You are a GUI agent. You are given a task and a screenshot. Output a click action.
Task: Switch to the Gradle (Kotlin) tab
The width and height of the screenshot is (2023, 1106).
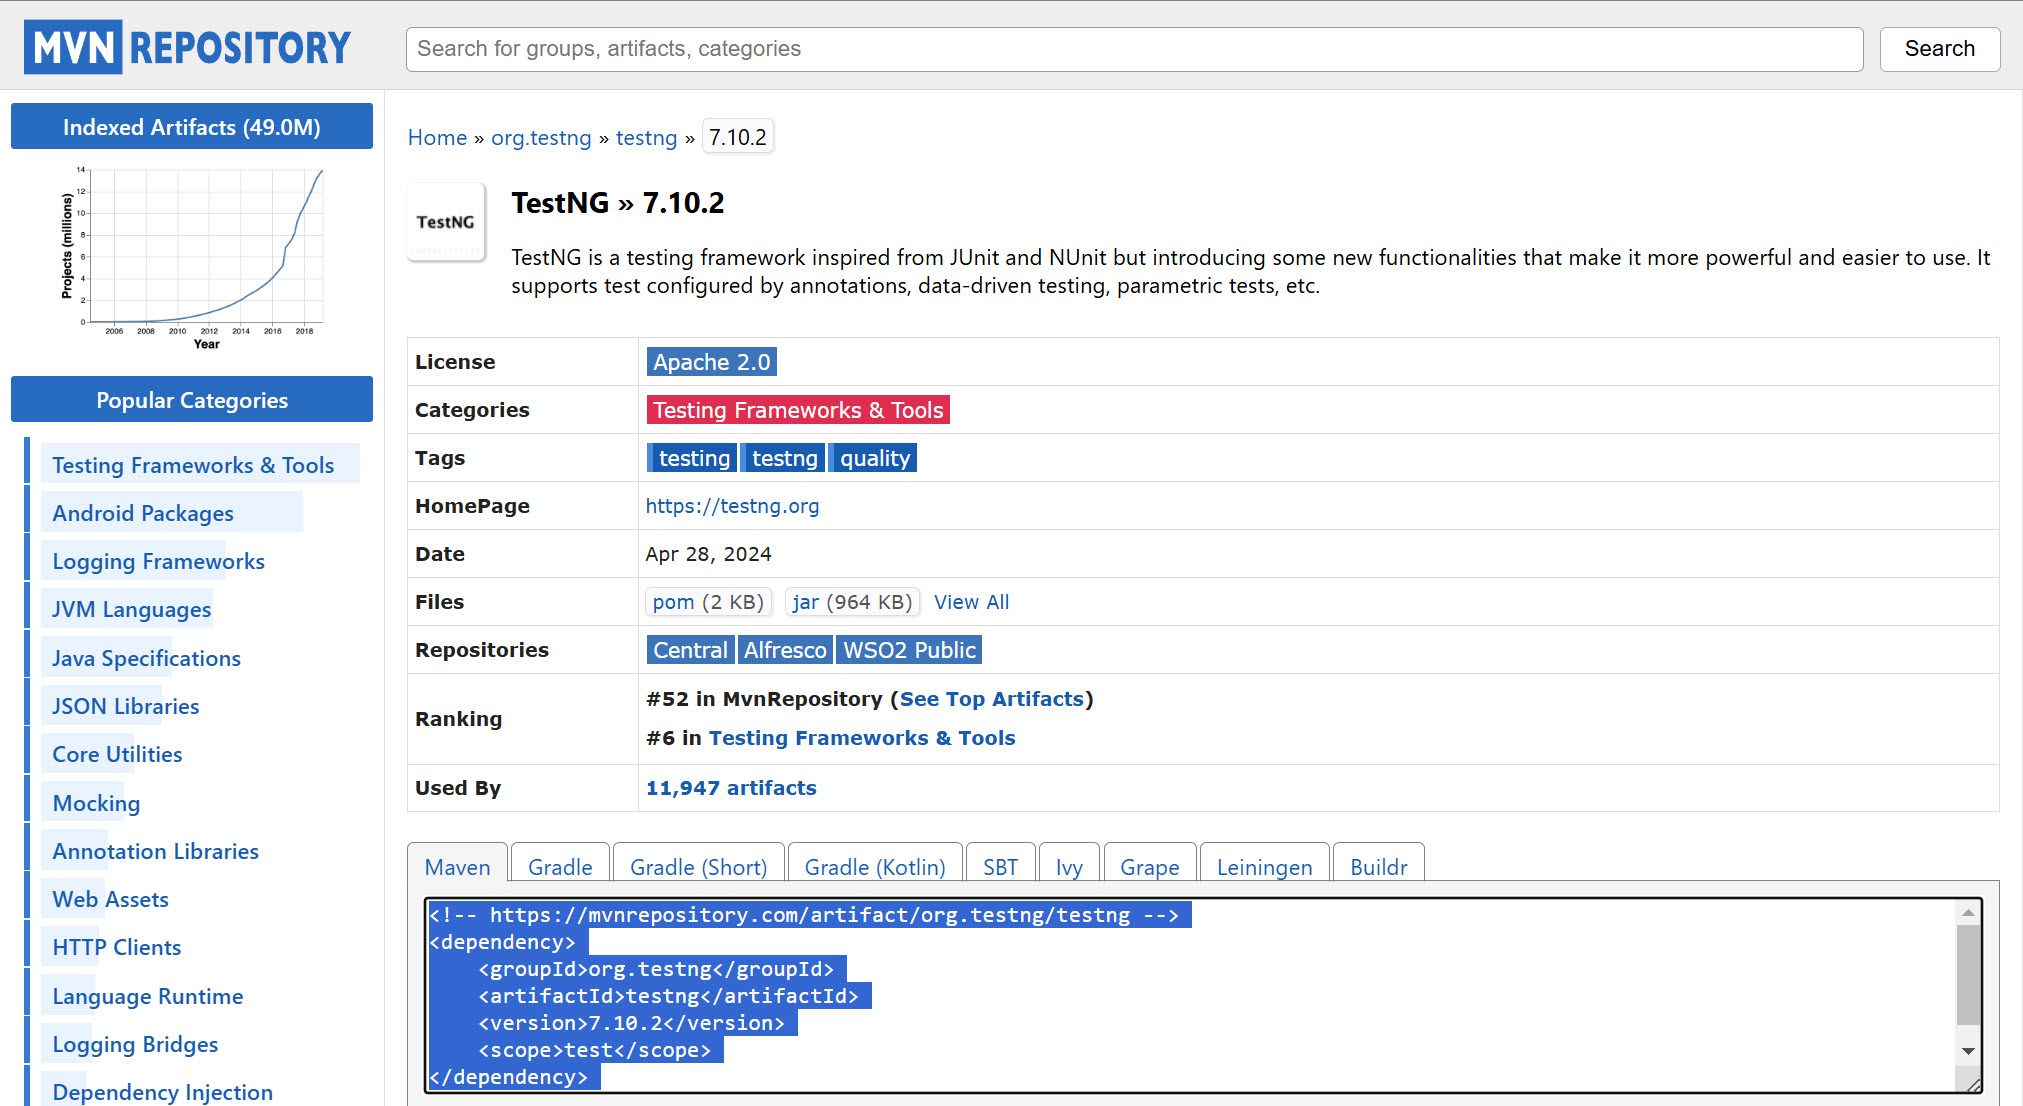tap(875, 867)
